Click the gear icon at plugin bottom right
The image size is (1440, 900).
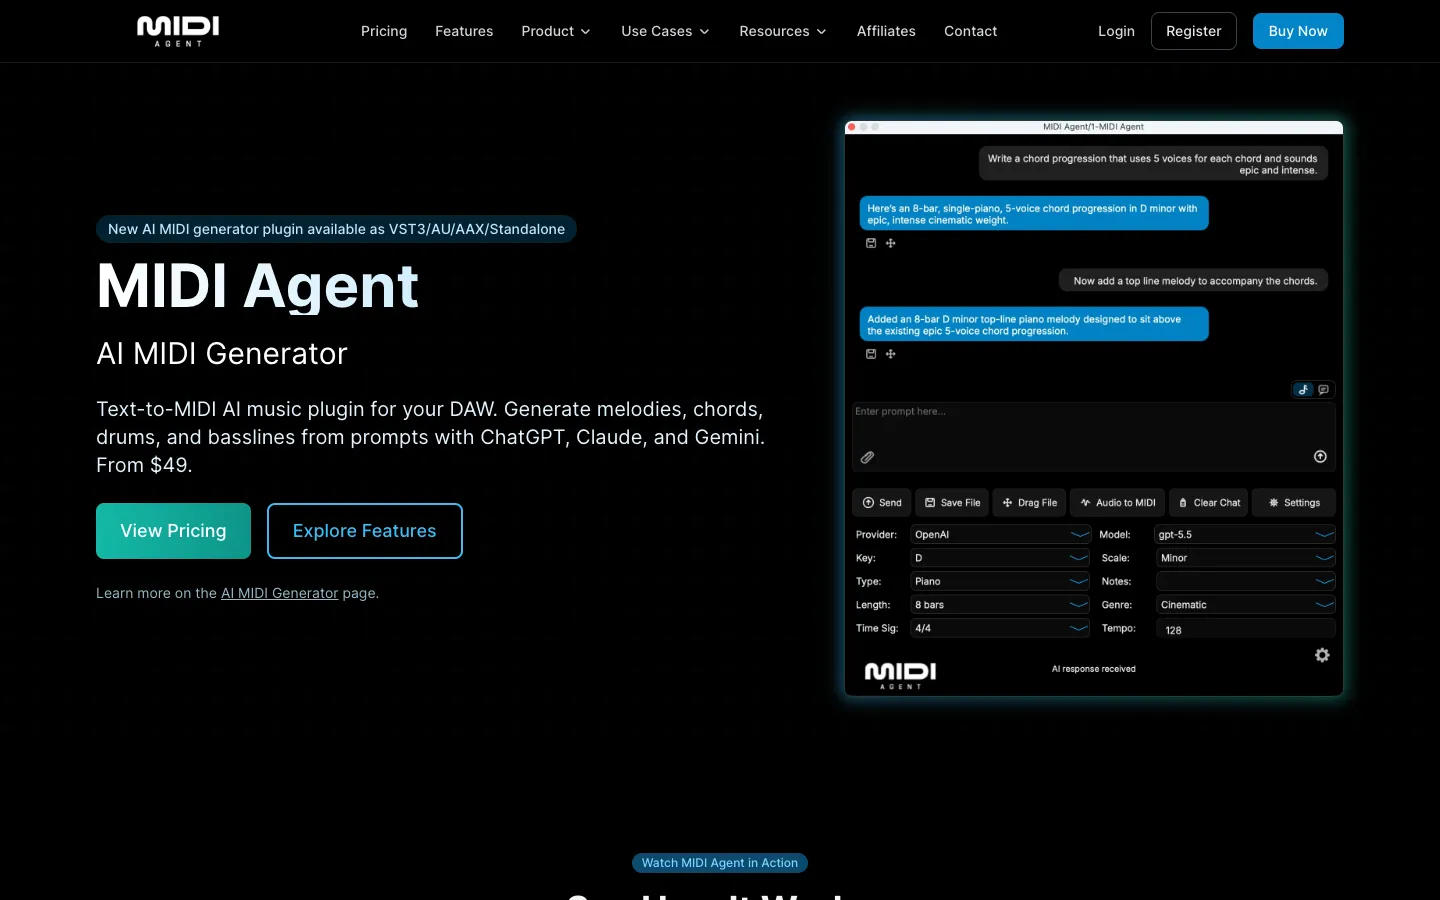tap(1322, 655)
